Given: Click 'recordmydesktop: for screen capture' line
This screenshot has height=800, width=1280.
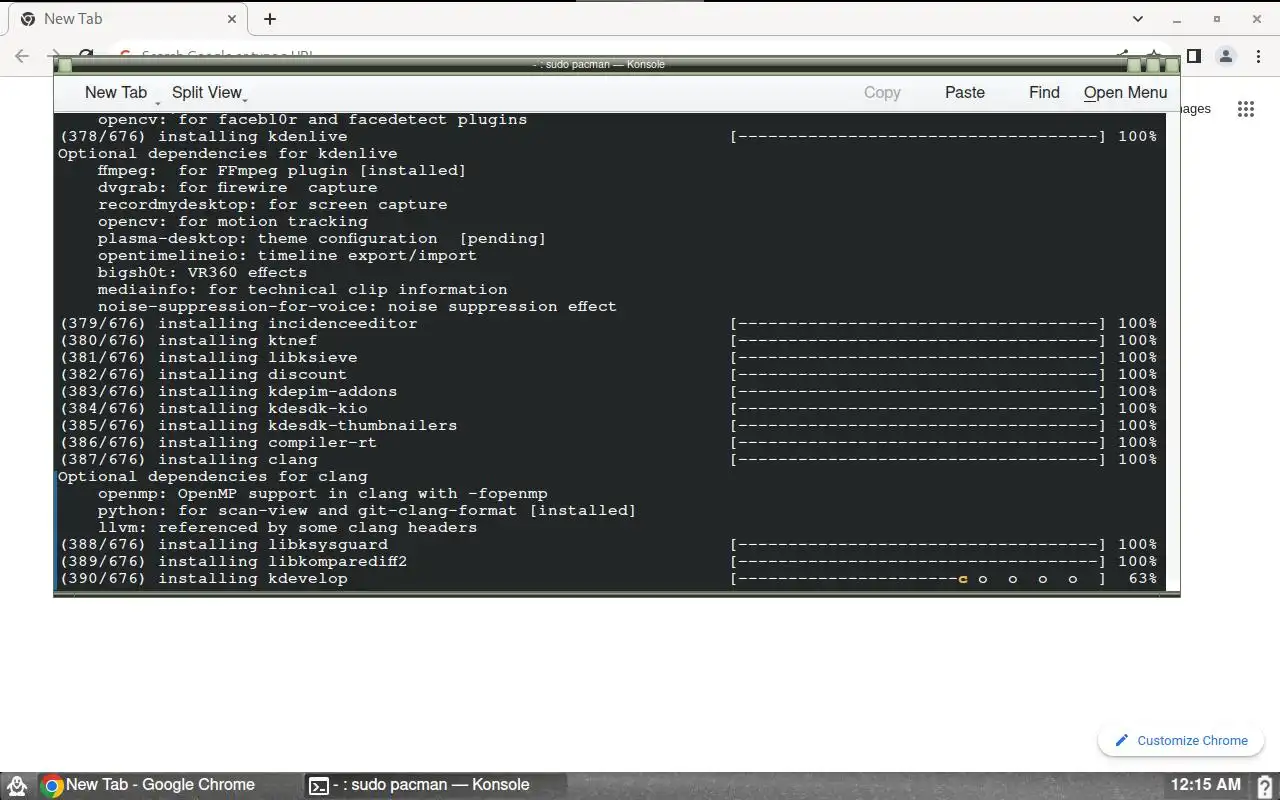Looking at the screenshot, I should tap(273, 204).
